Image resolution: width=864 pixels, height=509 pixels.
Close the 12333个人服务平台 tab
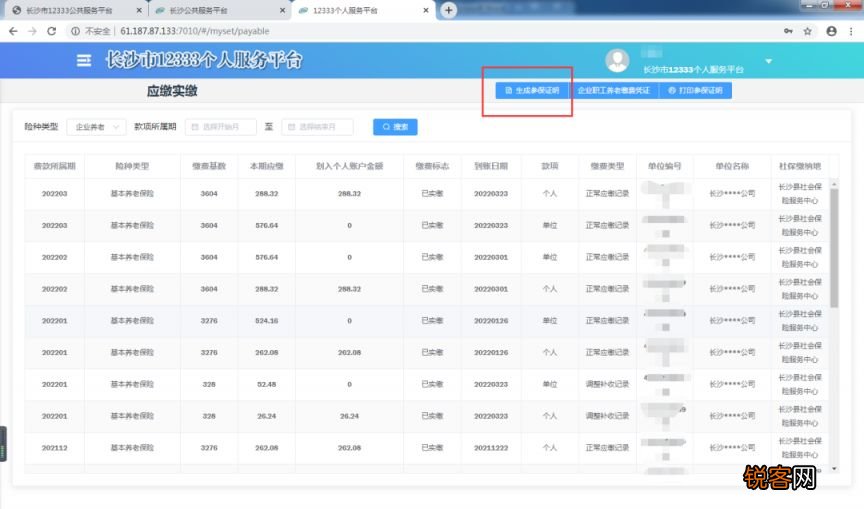pos(426,10)
